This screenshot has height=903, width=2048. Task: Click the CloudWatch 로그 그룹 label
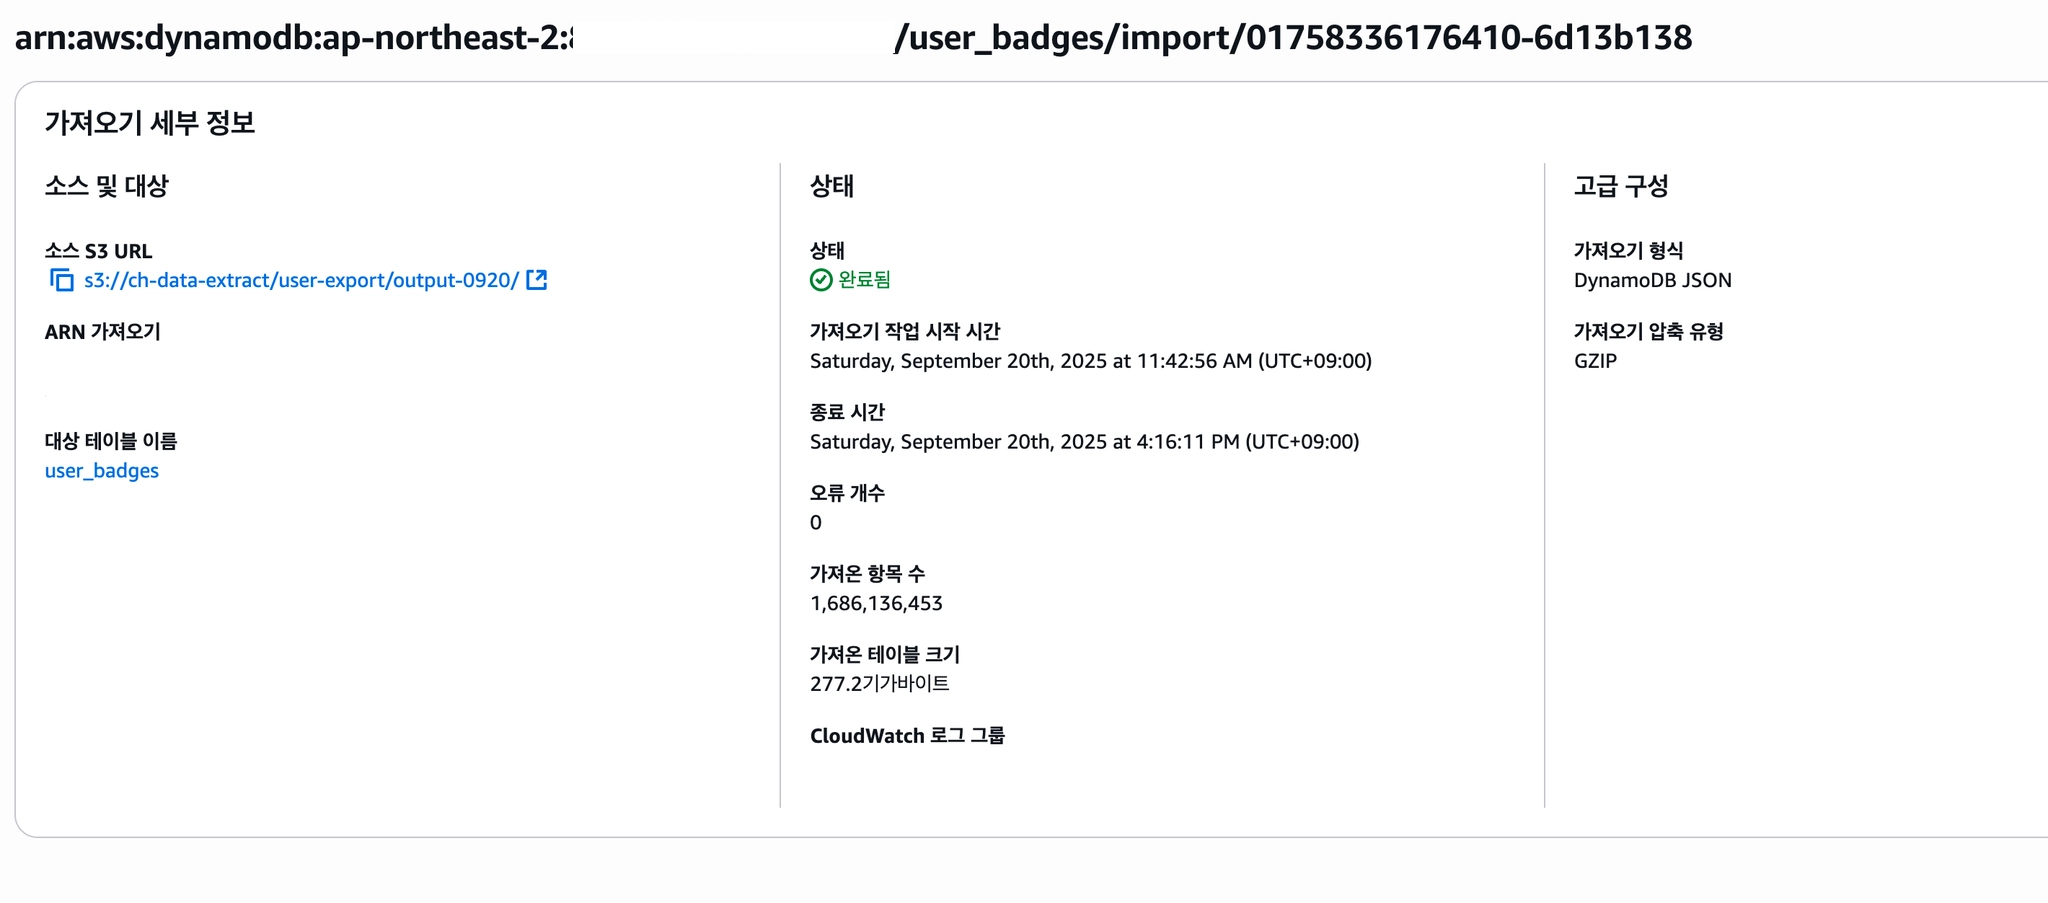[x=907, y=736]
